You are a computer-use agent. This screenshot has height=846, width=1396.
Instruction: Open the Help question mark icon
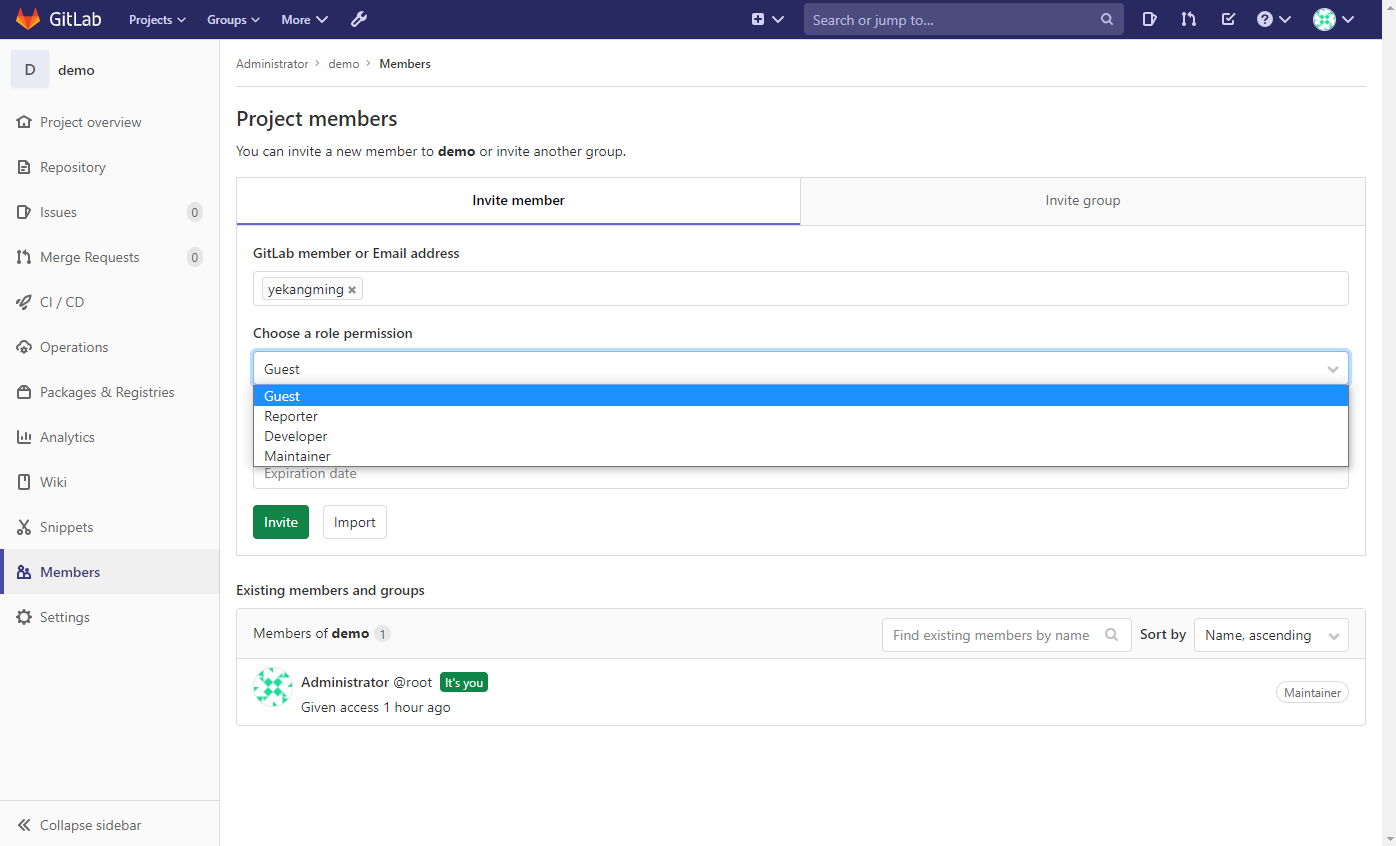pos(1266,19)
